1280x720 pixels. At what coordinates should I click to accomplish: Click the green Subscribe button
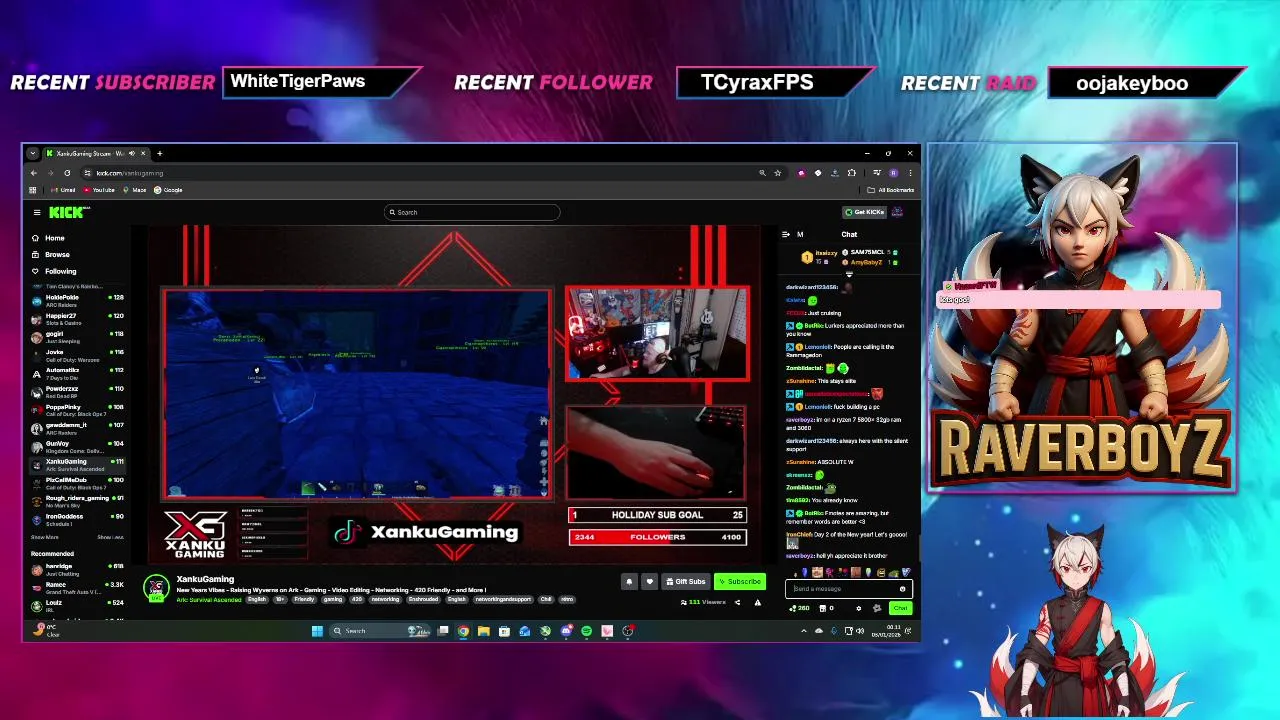click(x=740, y=582)
